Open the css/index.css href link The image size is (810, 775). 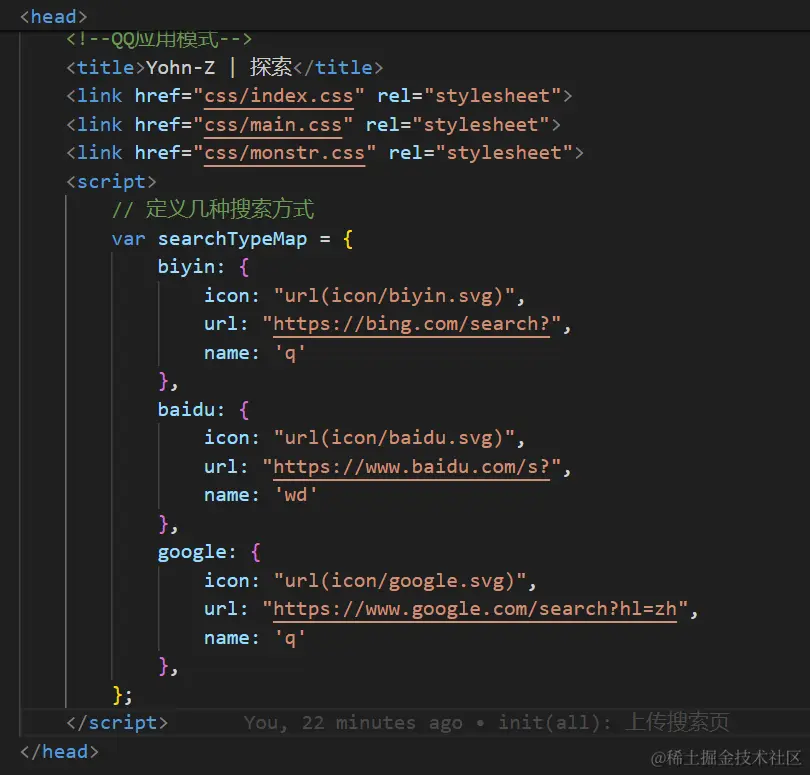pos(279,96)
